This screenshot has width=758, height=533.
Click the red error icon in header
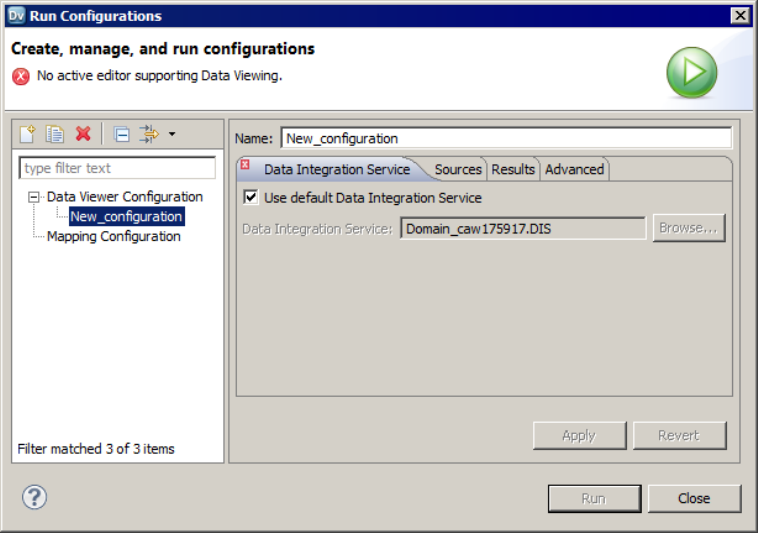tap(21, 75)
